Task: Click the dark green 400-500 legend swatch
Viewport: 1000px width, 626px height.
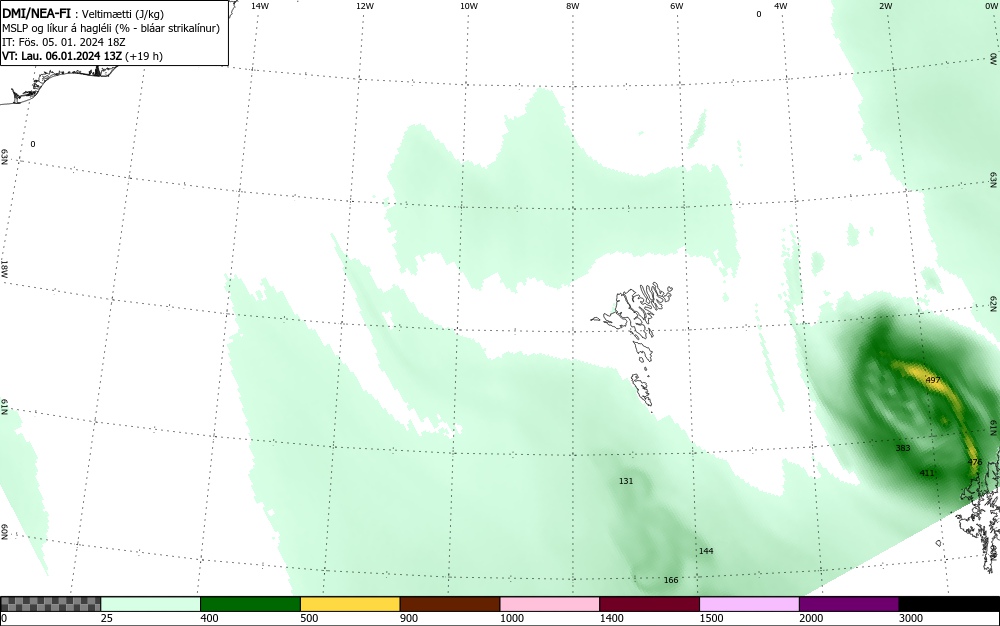Action: [x=250, y=604]
